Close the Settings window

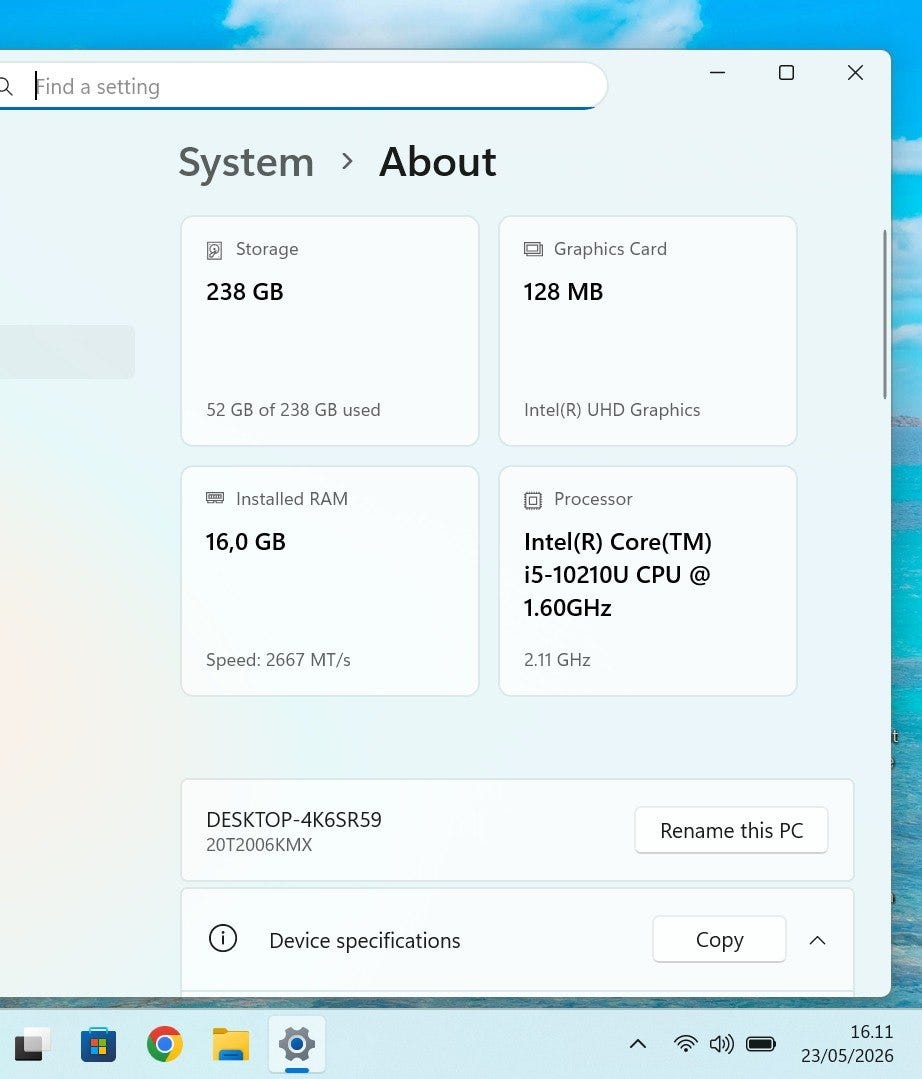coord(855,72)
